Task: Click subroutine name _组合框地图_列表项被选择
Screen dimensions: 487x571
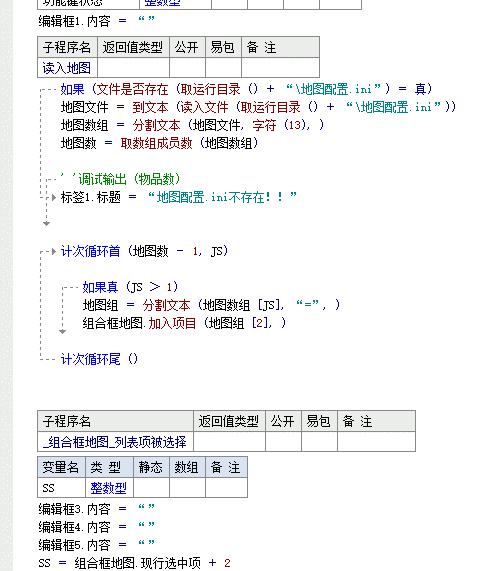Action: 114,442
